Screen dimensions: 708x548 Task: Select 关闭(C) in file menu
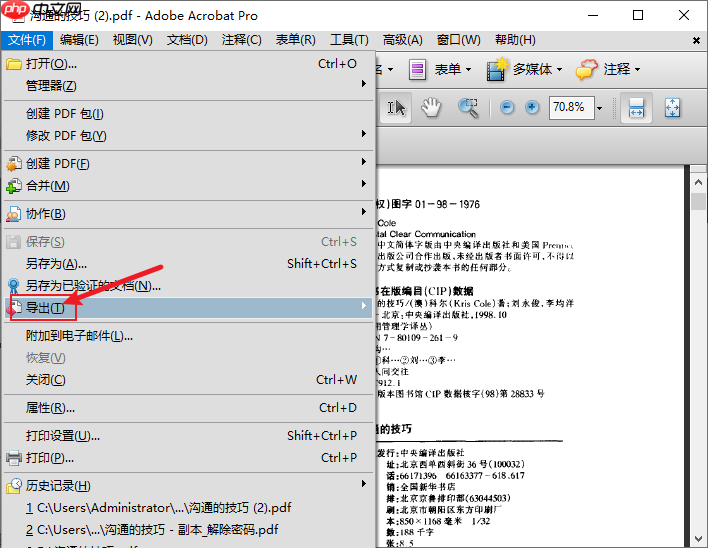(188, 380)
